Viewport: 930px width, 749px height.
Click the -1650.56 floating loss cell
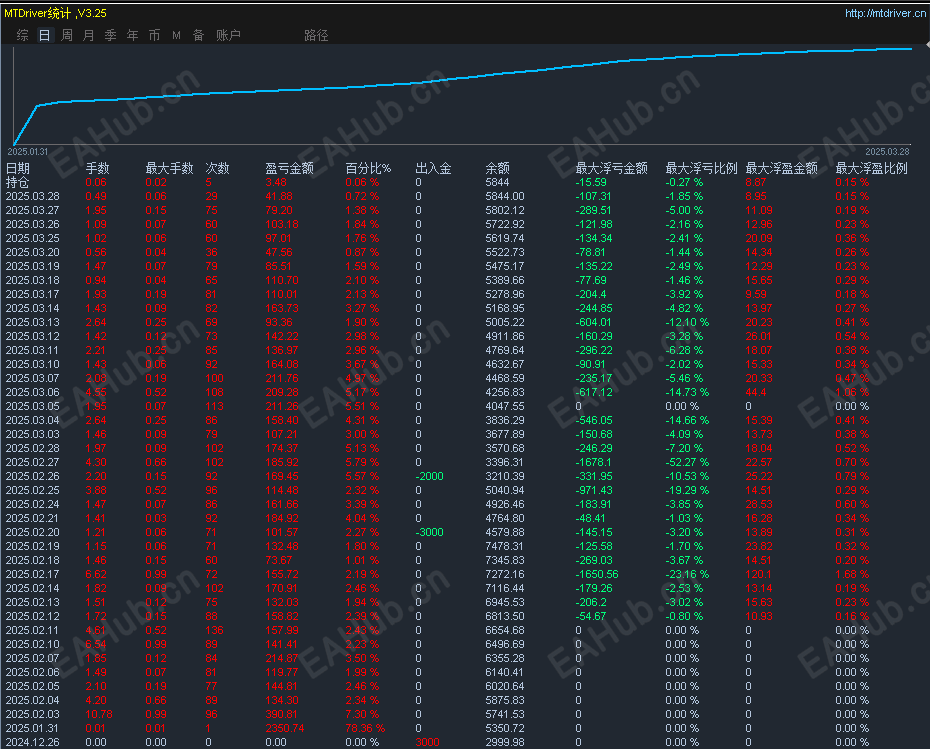tap(597, 575)
